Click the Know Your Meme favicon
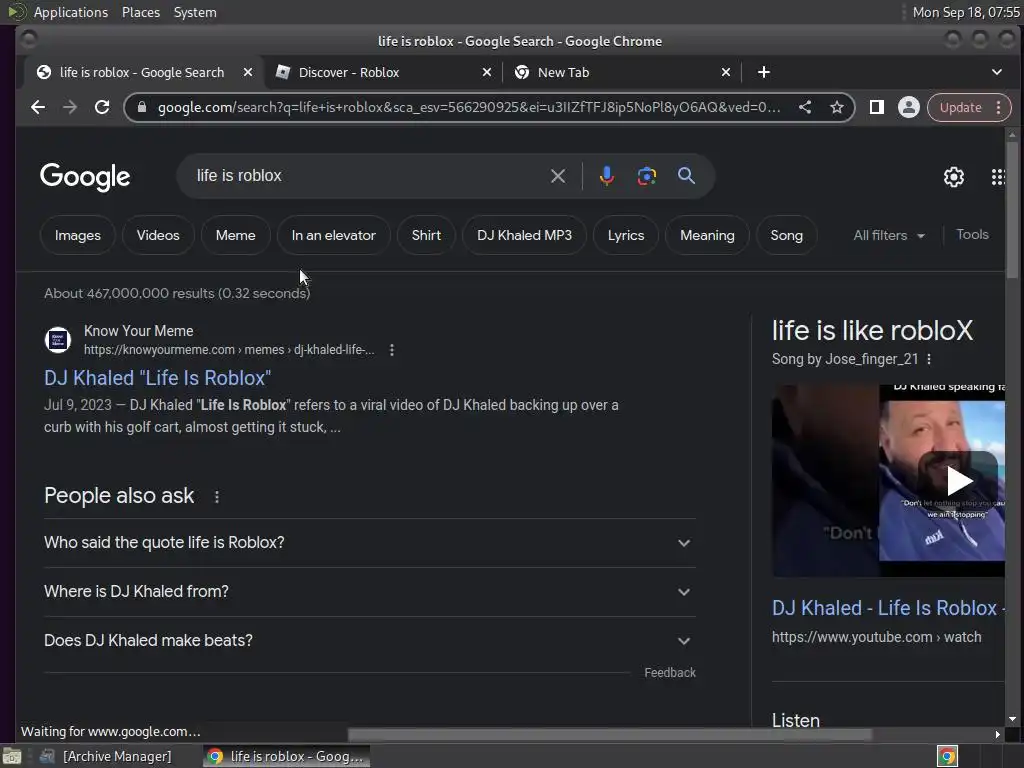 pyautogui.click(x=57, y=340)
